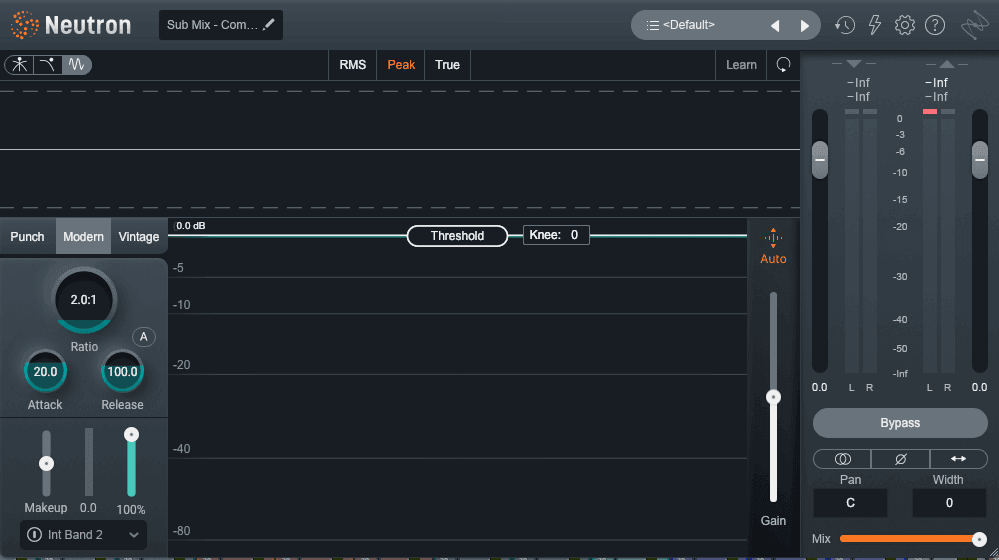The height and width of the screenshot is (560, 999).
Task: Open the undo history icon
Action: [x=845, y=25]
